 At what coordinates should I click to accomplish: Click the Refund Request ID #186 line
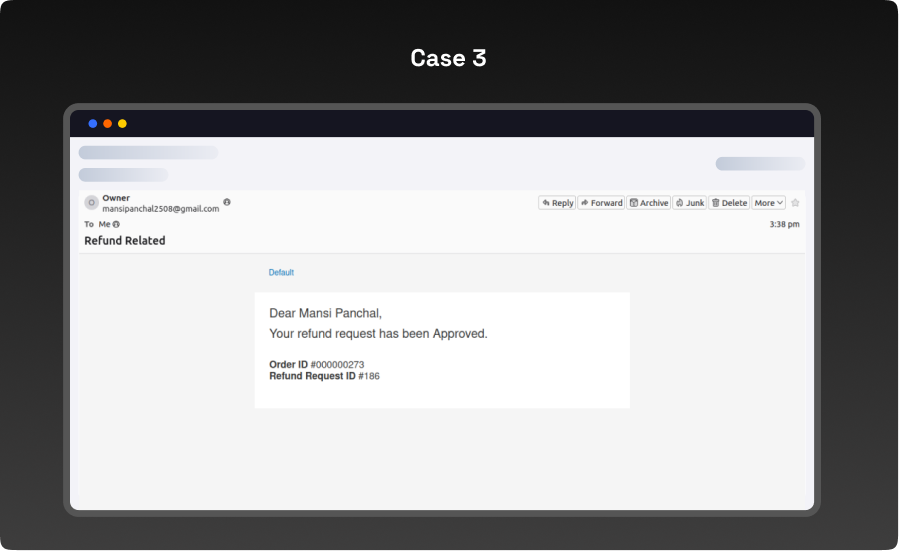point(324,376)
